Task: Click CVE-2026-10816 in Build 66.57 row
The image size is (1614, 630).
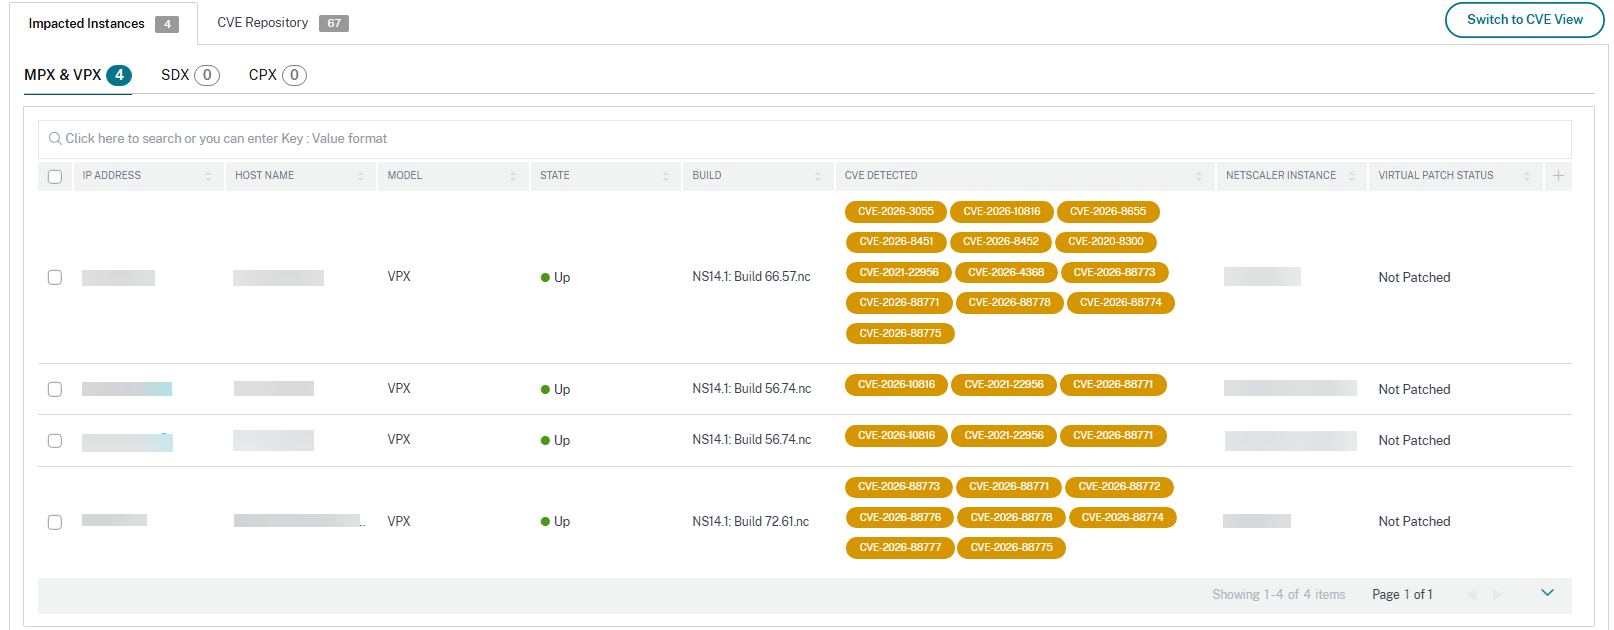Action: click(1002, 212)
